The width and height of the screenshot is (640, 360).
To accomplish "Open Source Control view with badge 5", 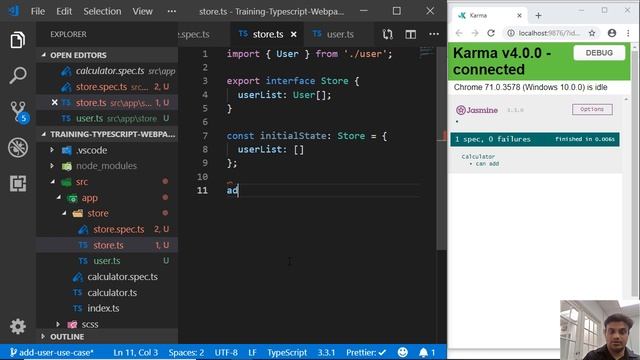I will [x=19, y=112].
